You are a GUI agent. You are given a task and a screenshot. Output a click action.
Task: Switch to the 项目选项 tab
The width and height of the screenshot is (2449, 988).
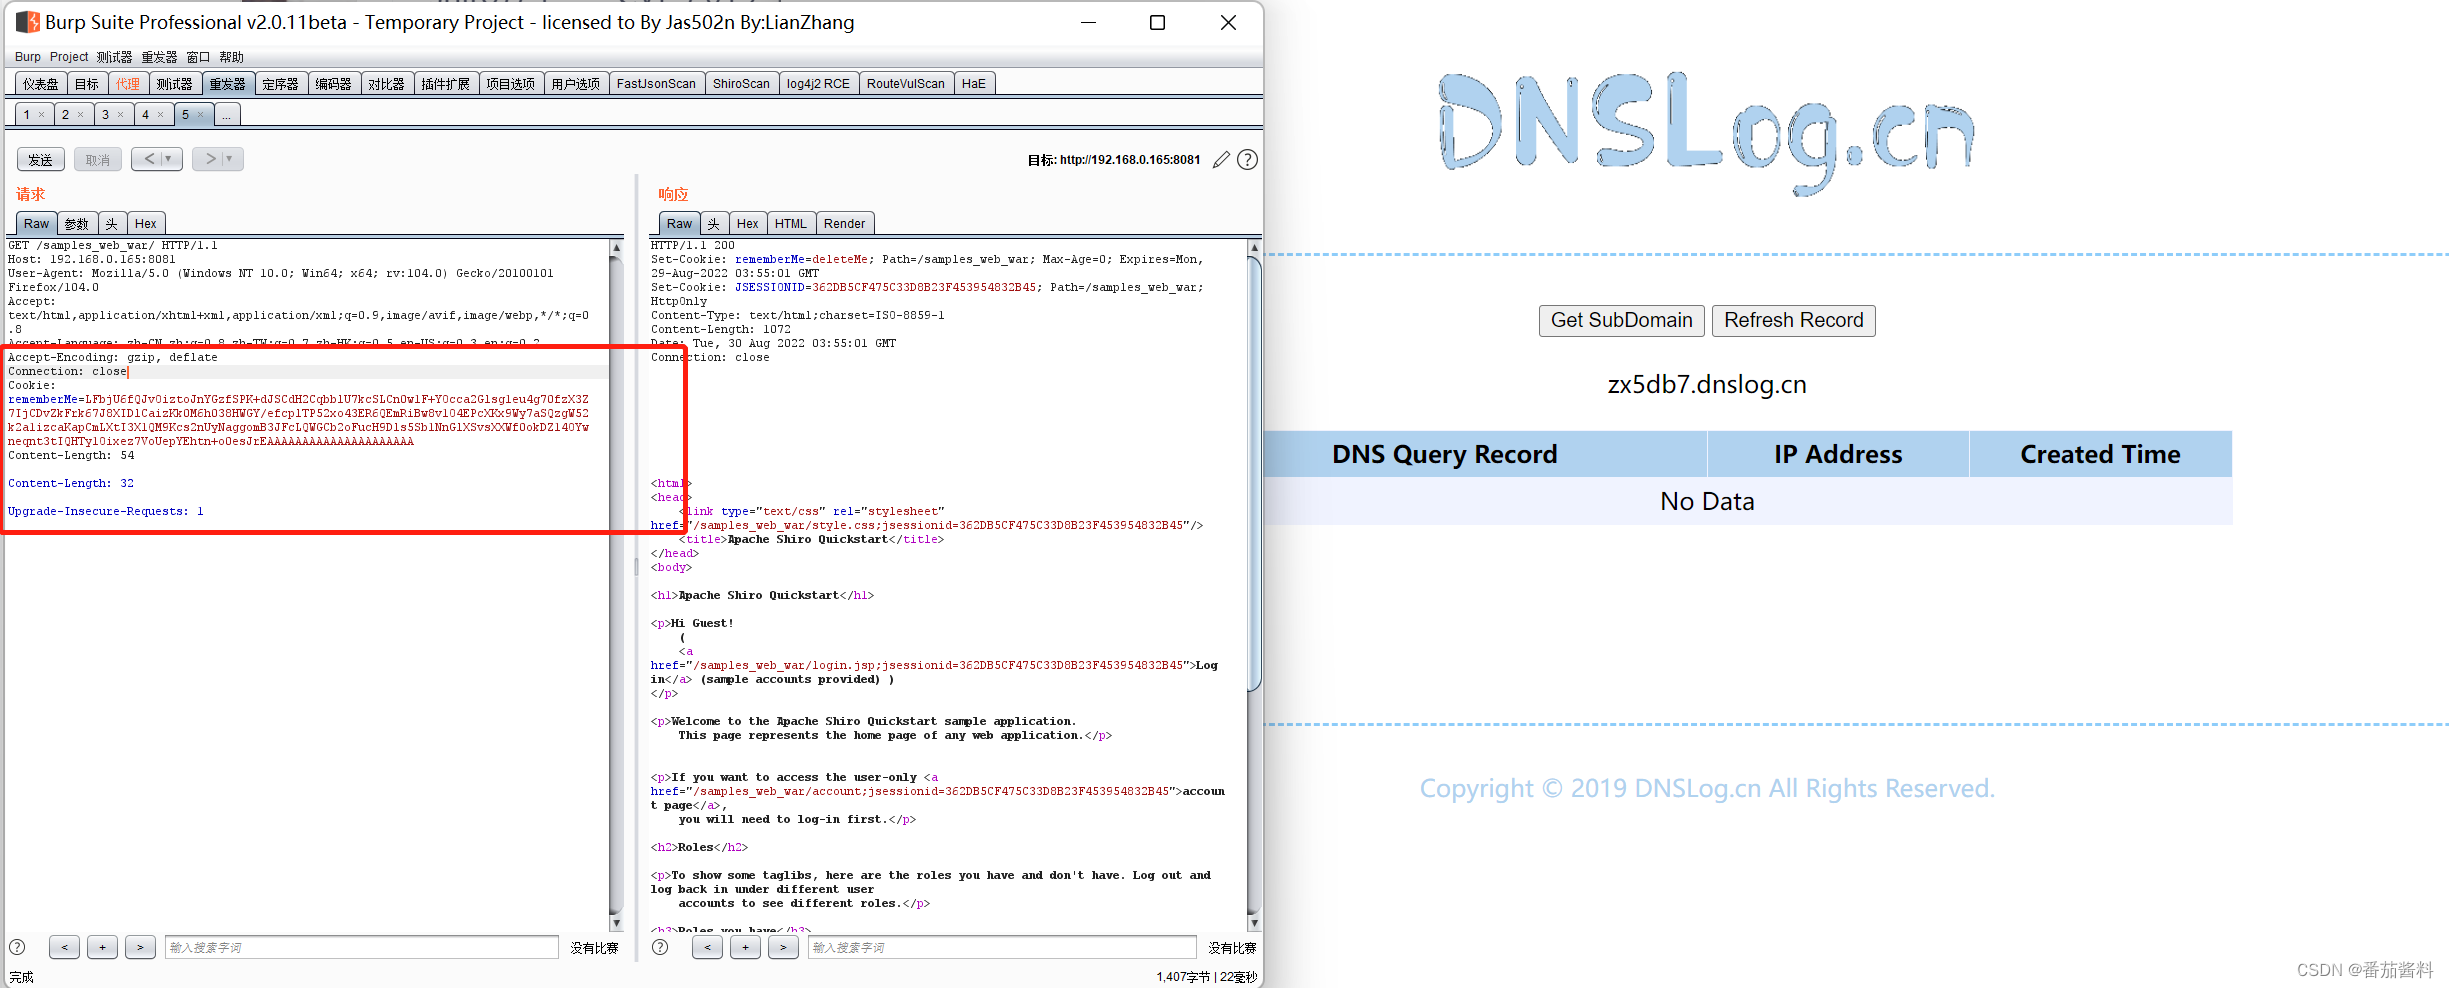[510, 84]
